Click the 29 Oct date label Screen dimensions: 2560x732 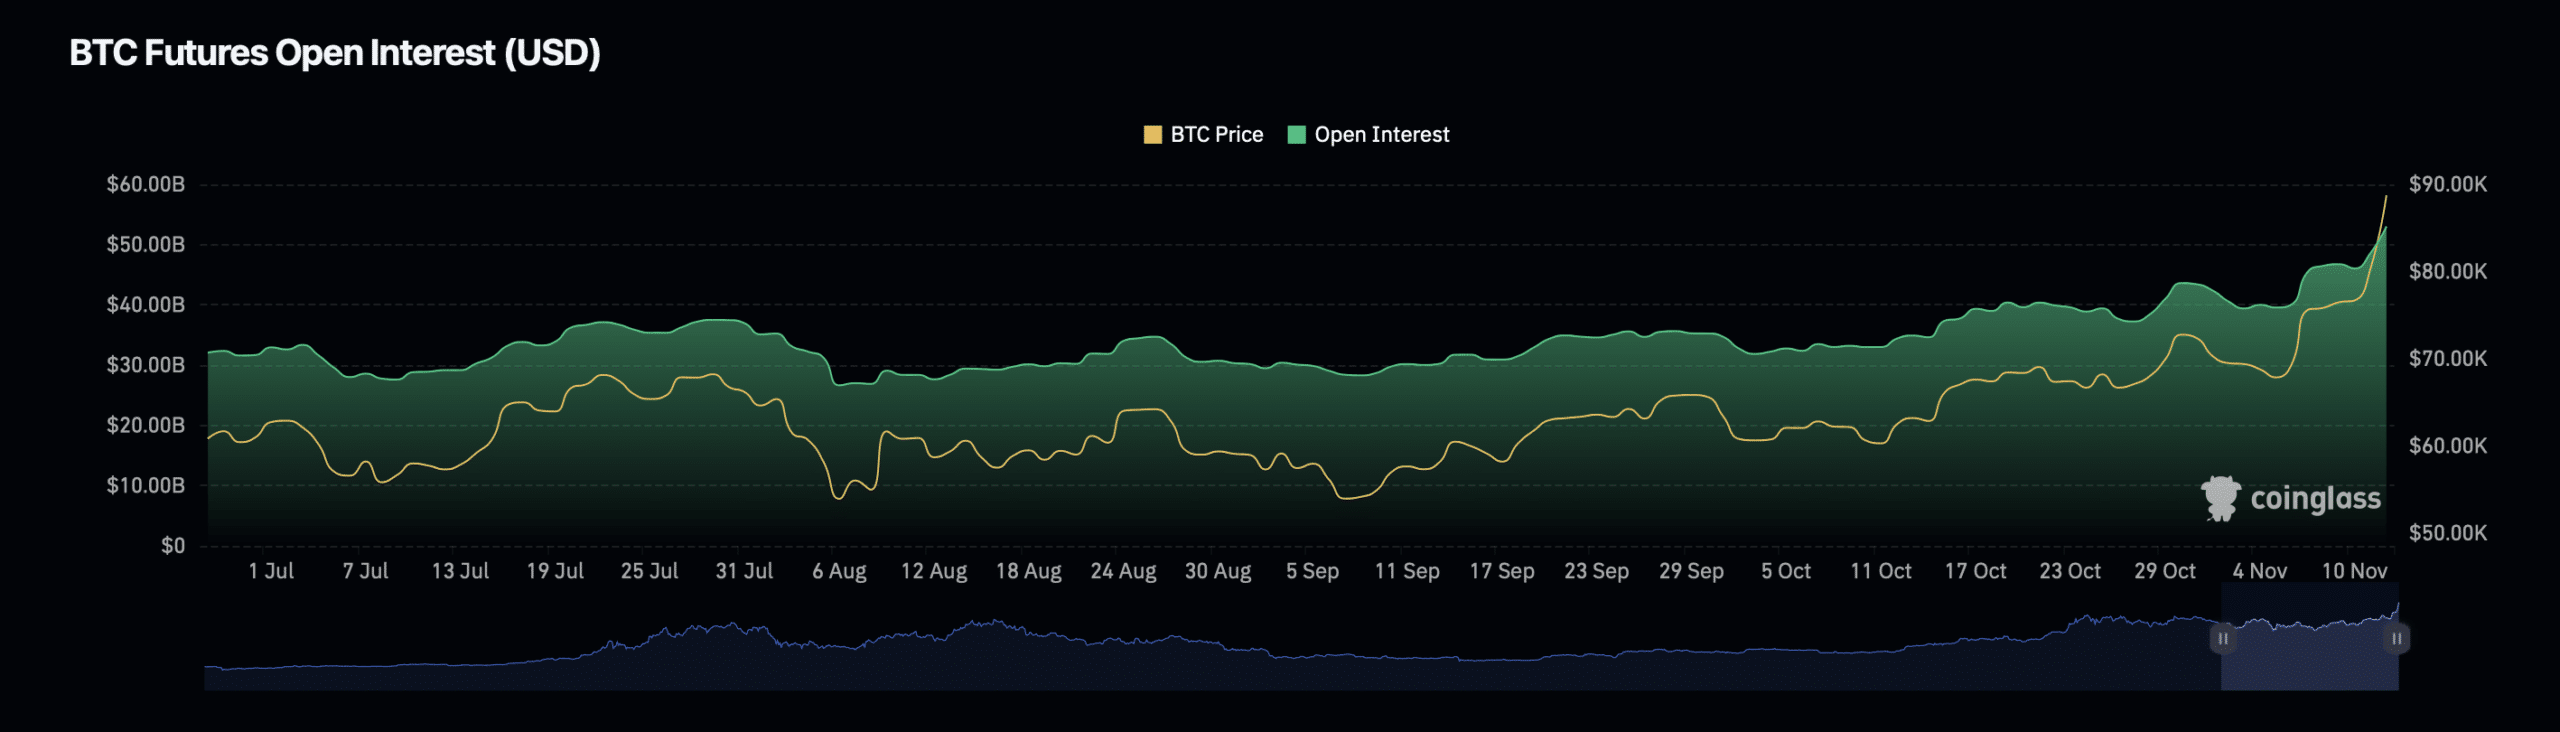(2165, 571)
